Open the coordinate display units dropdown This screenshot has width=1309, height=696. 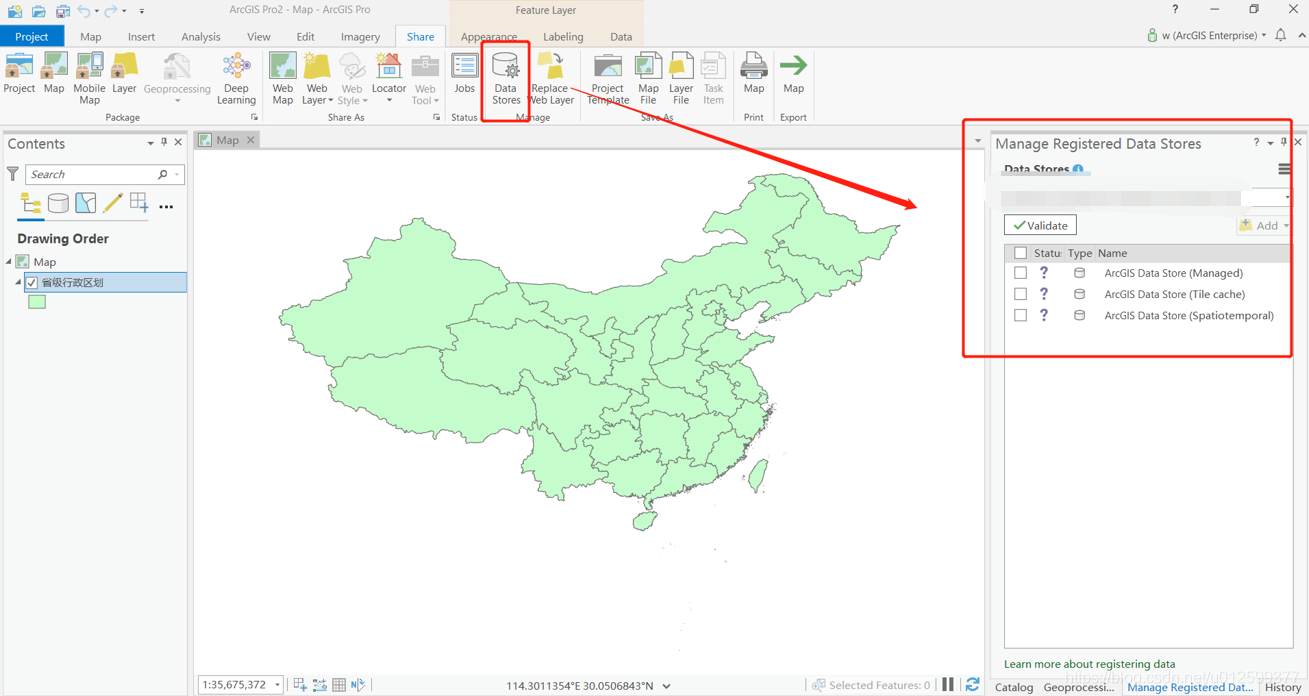point(667,686)
